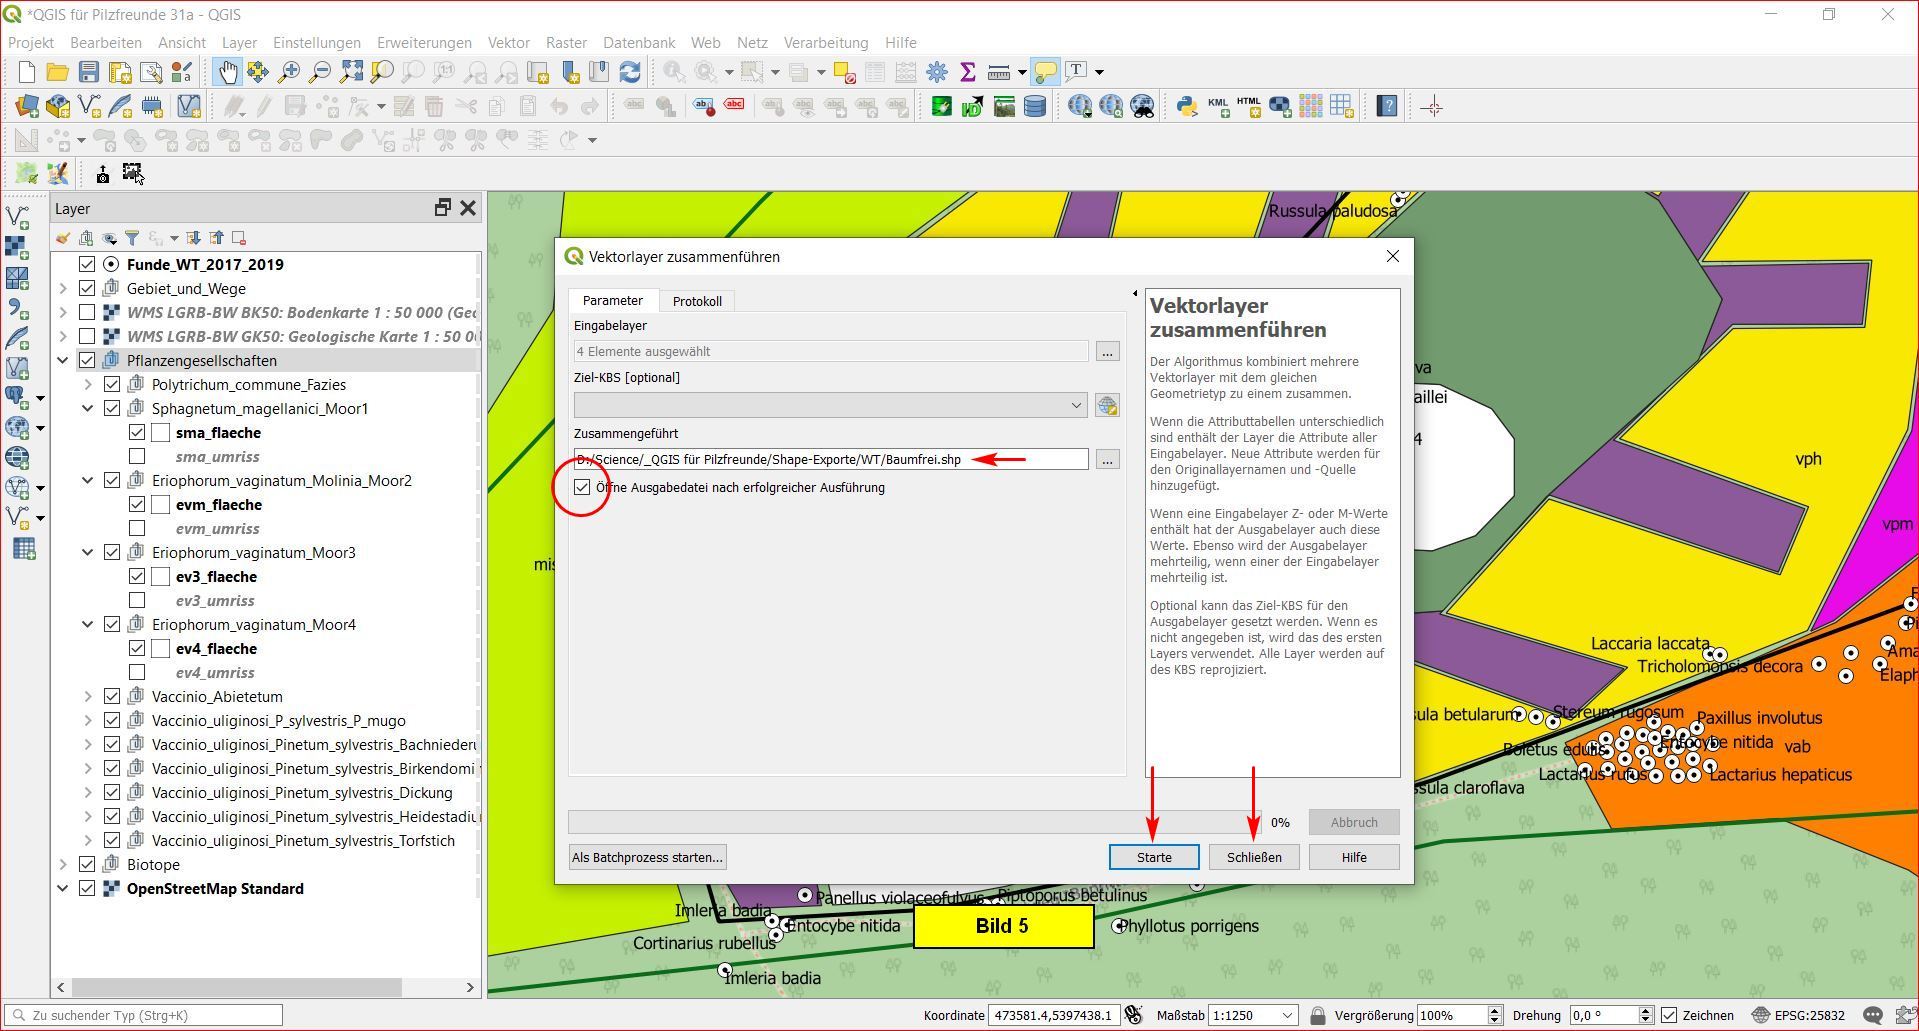Expand the Biotope layer group
Viewport: 1919px width, 1031px height.
click(x=63, y=864)
